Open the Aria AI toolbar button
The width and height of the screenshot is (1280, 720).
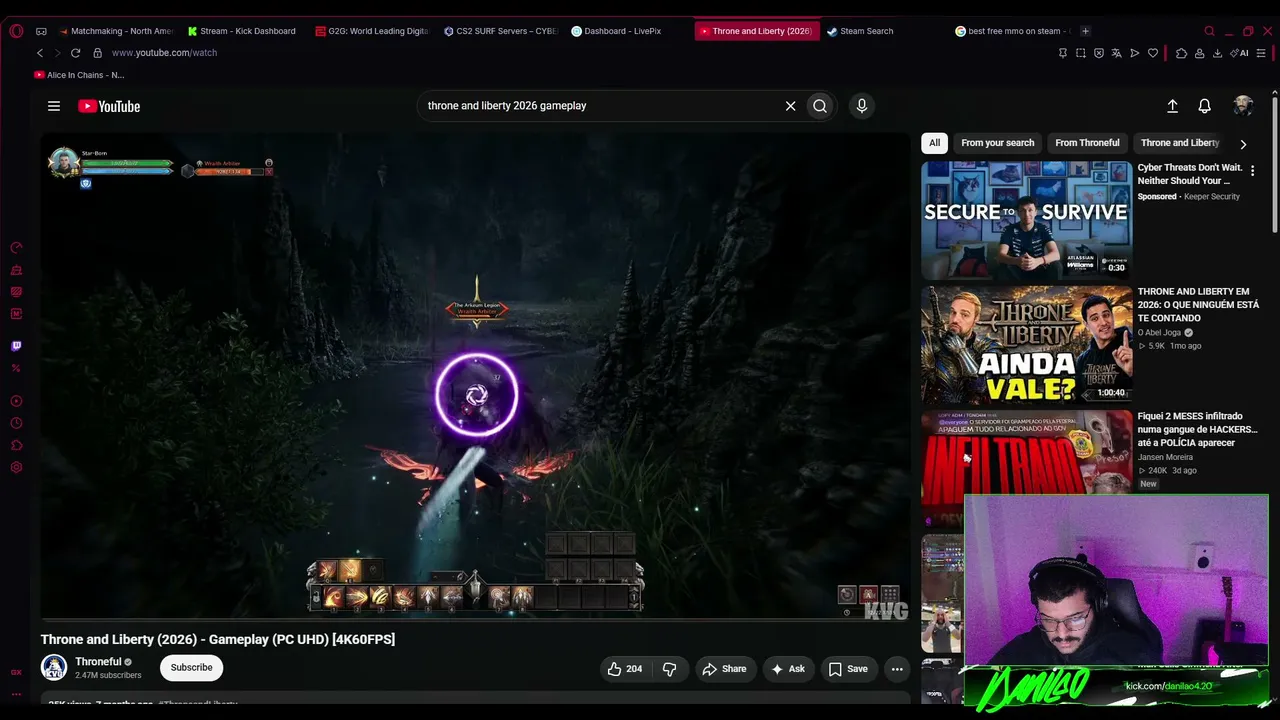pos(1241,53)
